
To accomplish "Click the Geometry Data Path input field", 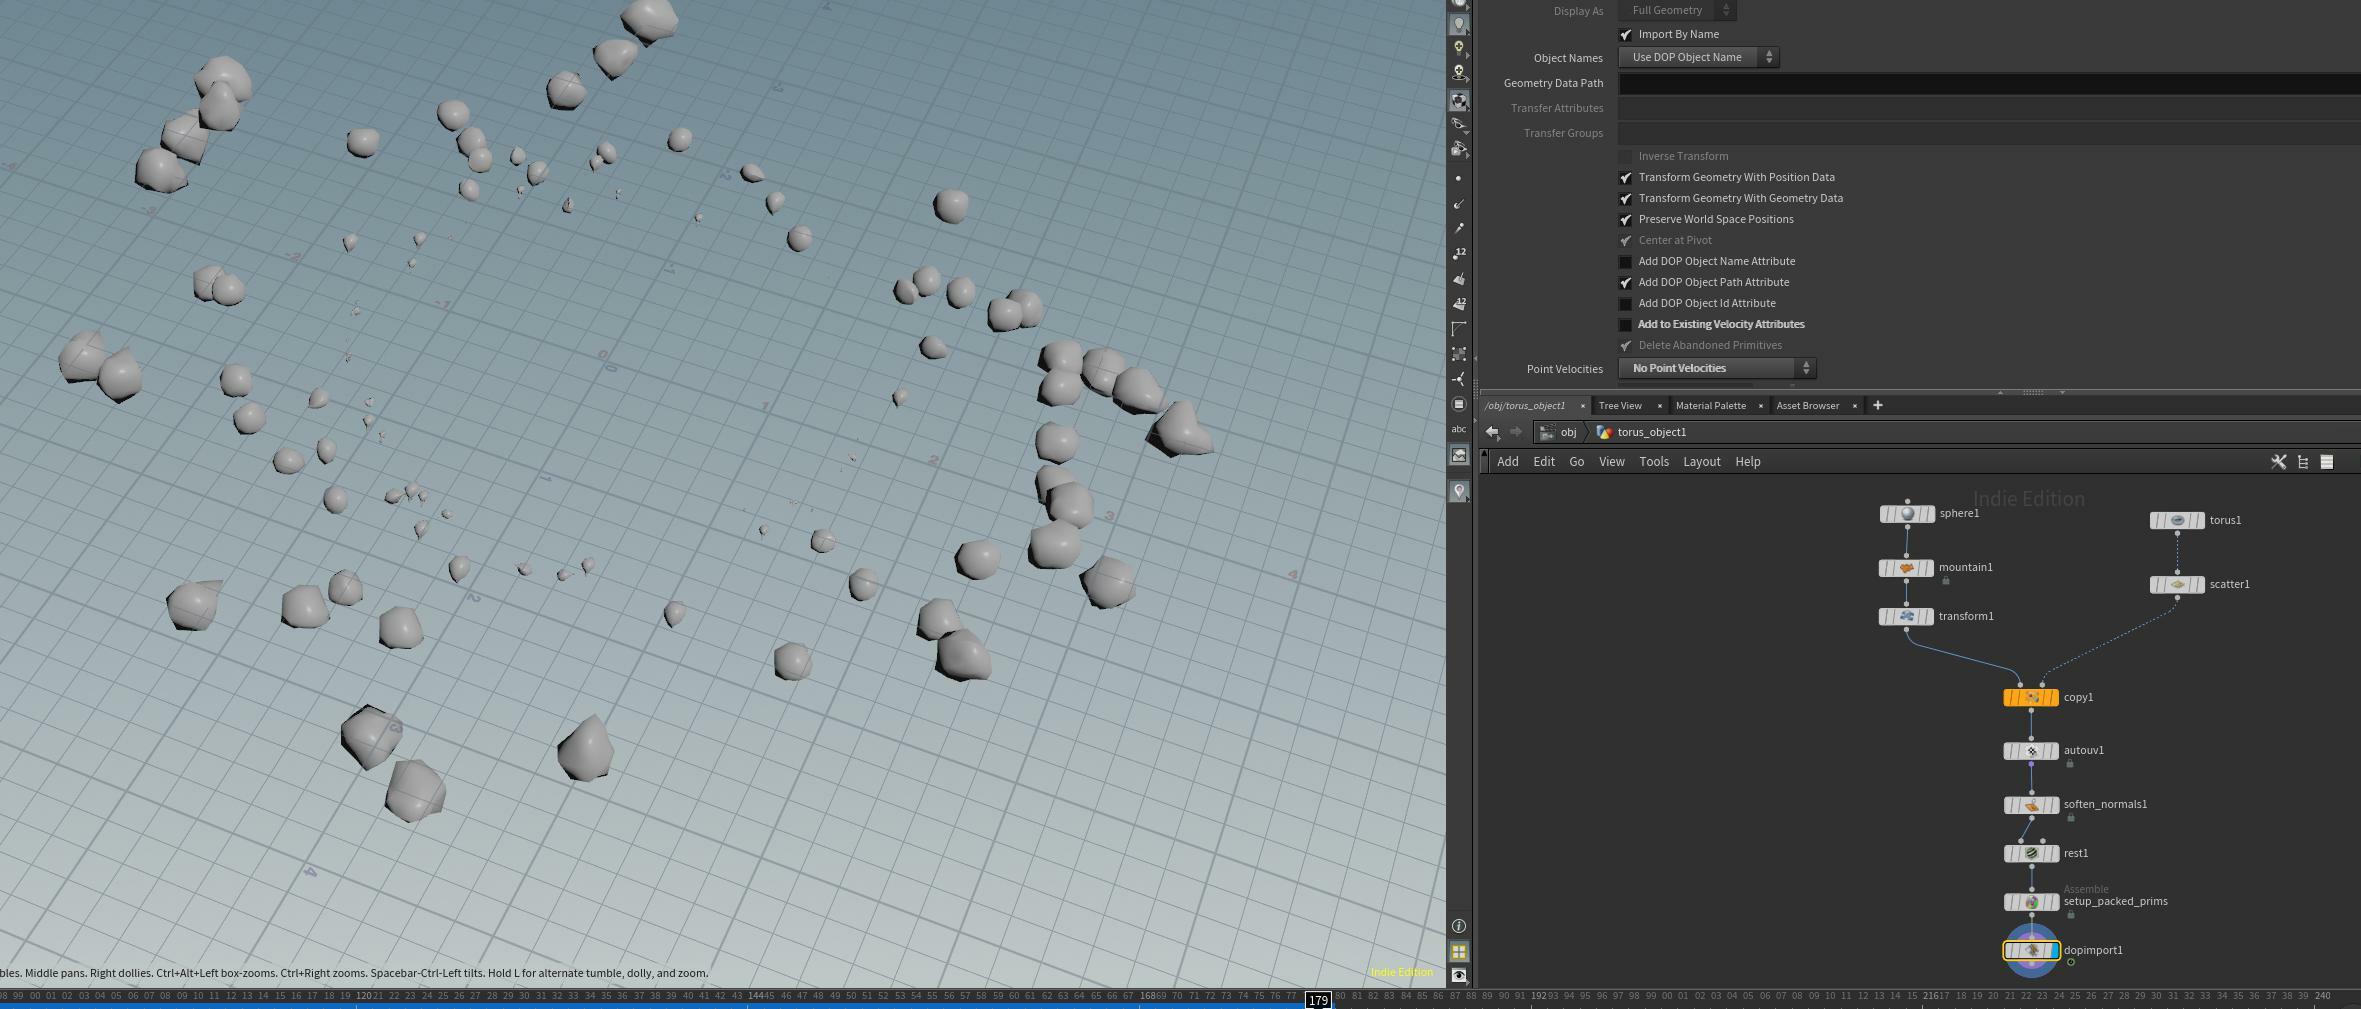I will coord(1988,84).
